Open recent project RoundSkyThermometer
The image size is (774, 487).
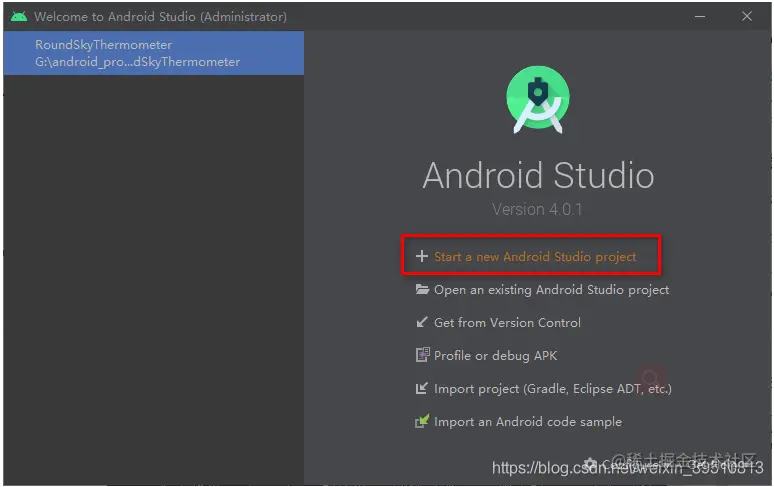tap(154, 53)
